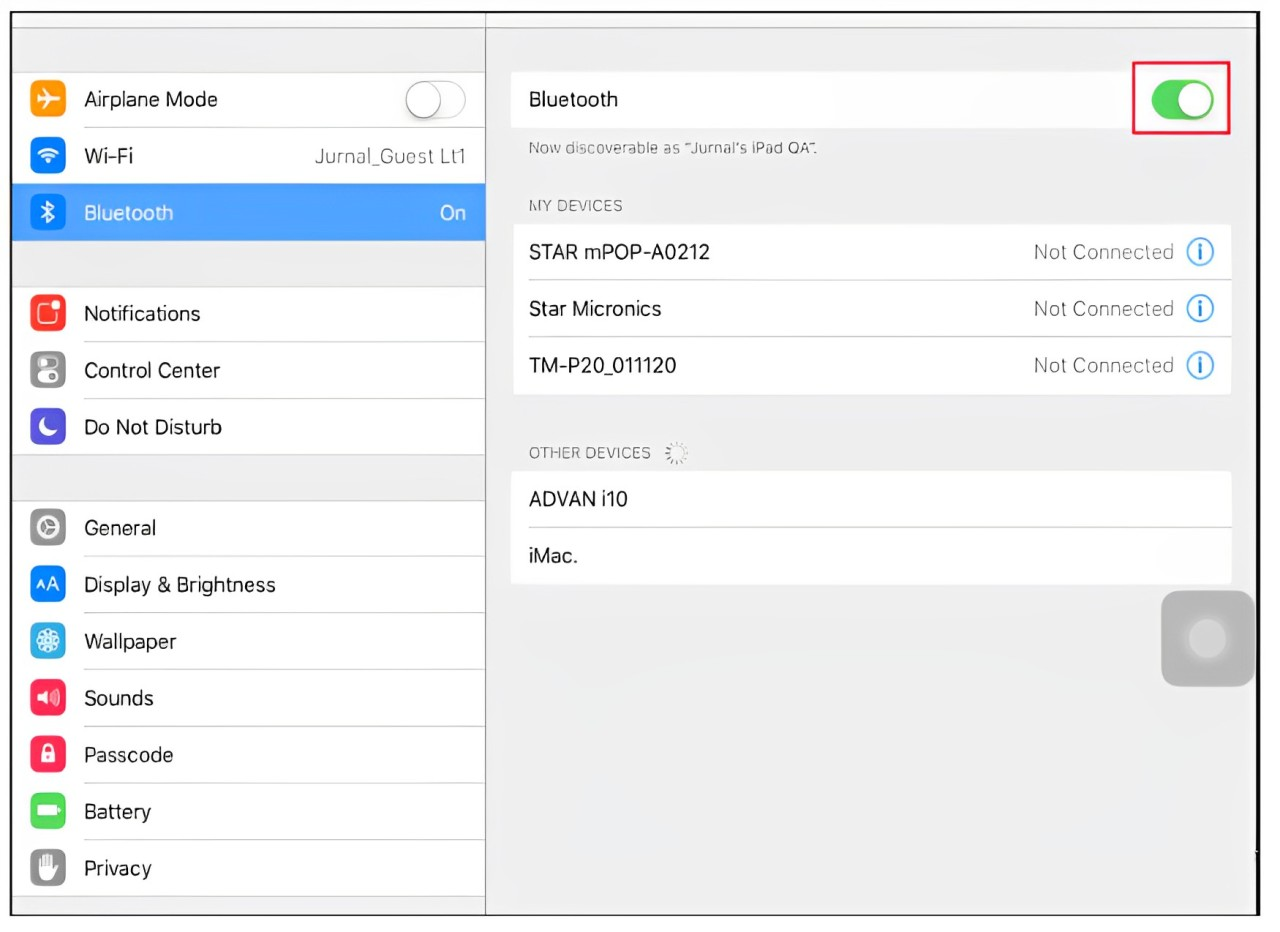Click 'Not Connected' for Star Micronics

tap(1104, 308)
